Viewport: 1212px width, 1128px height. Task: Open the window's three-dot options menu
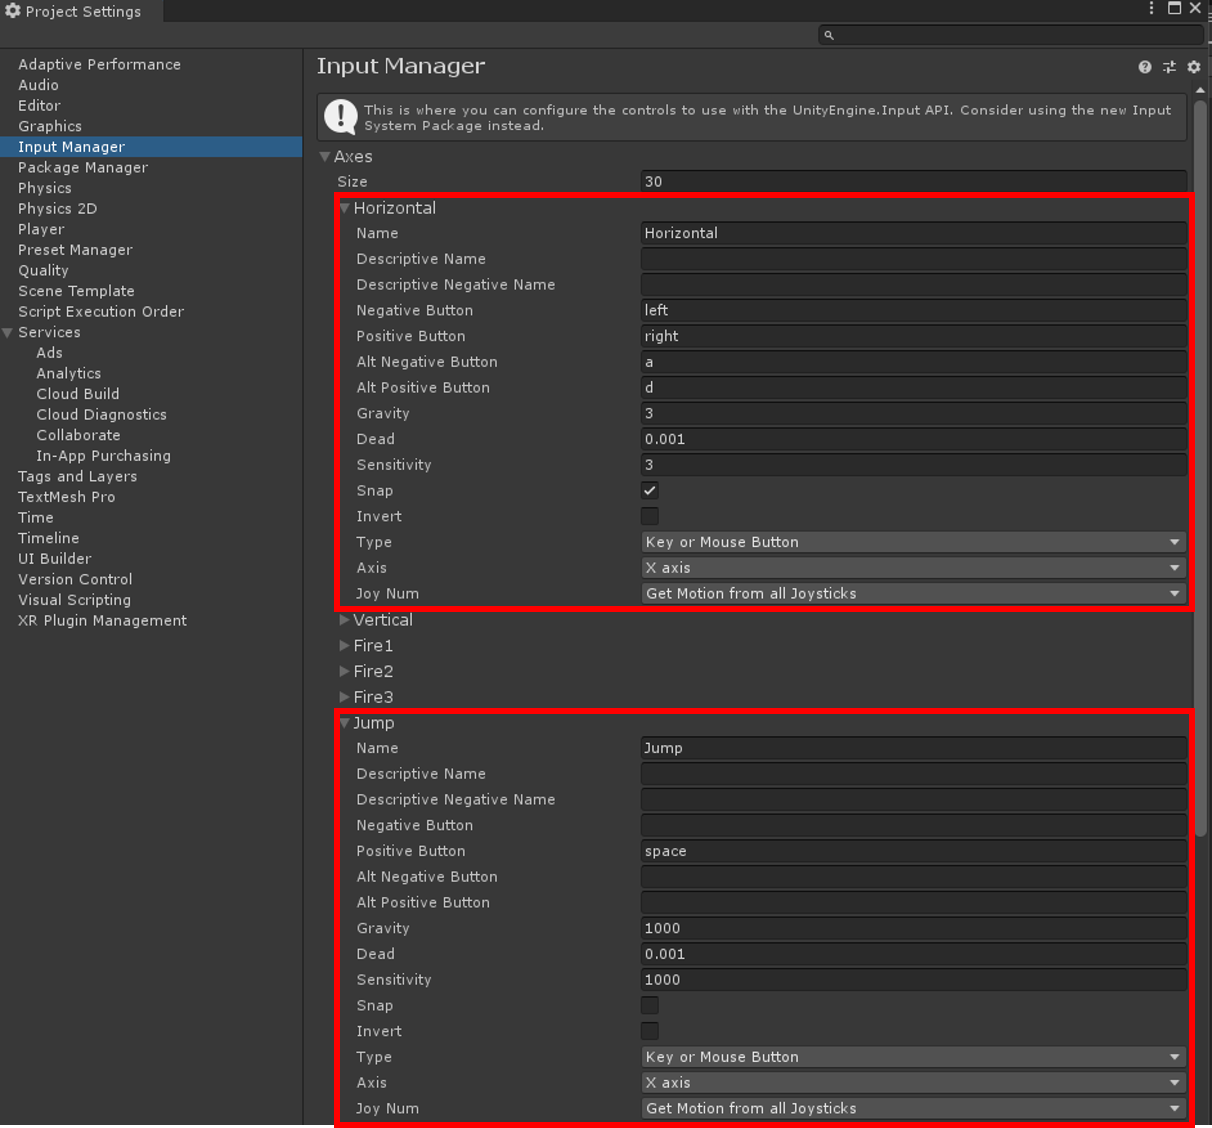point(1151,8)
